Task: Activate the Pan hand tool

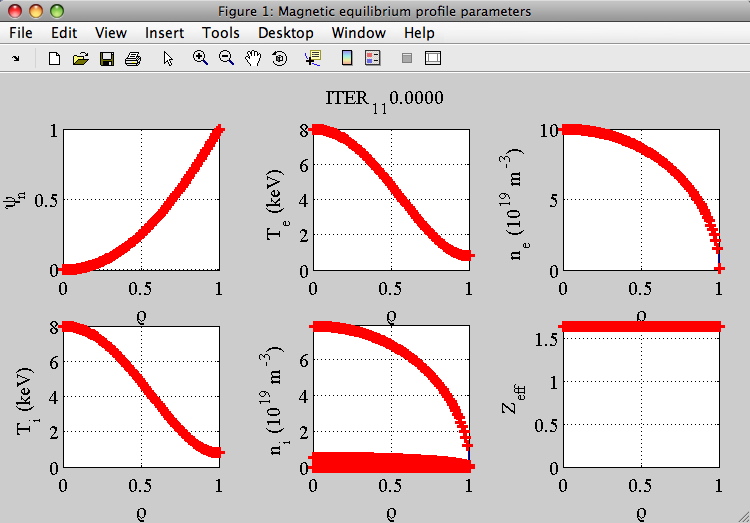Action: pos(253,59)
